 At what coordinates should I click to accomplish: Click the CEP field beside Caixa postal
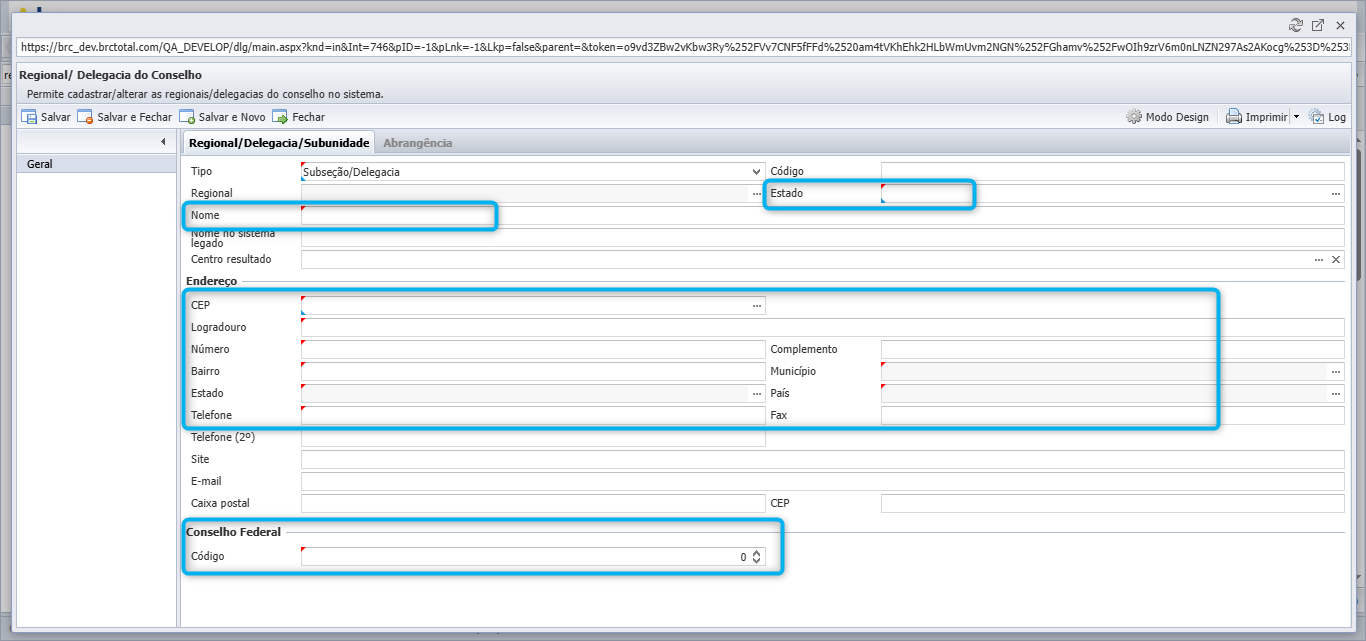point(1113,503)
